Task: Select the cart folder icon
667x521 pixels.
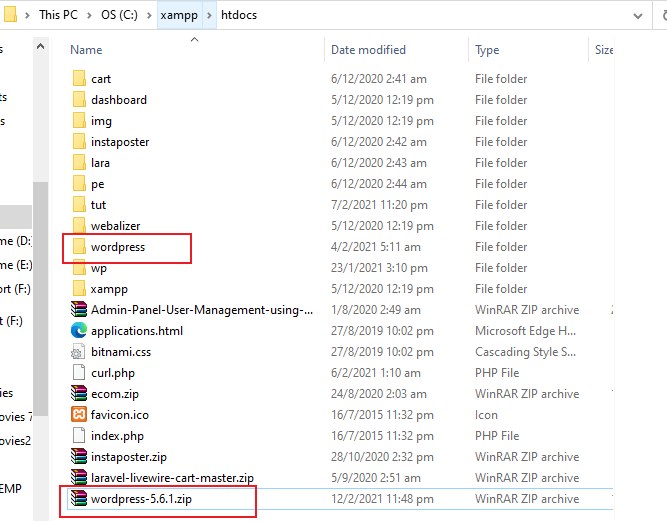Action: click(79, 79)
